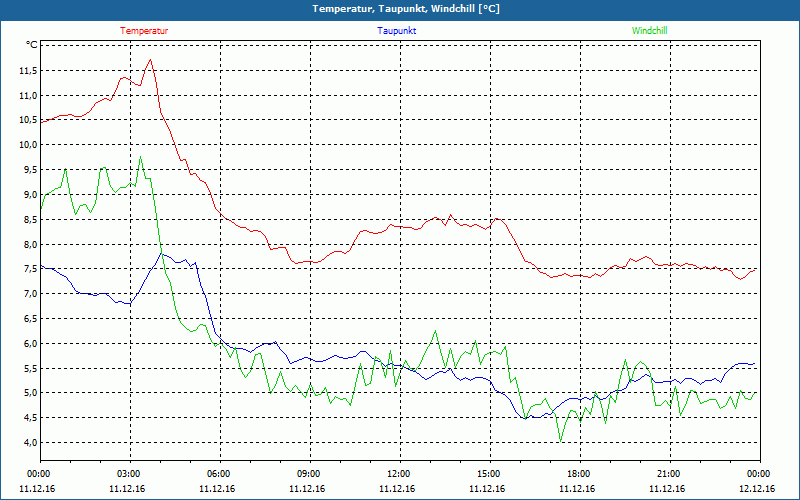Click the 15:00 time axis marker
Screen dimensions: 800x500
click(489, 474)
